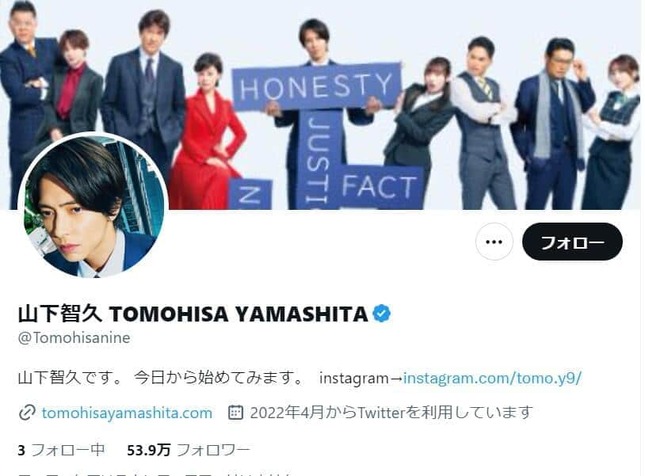The image size is (645, 476).
Task: Open the 53.9万 フォロワー followers list
Action: coord(188,450)
